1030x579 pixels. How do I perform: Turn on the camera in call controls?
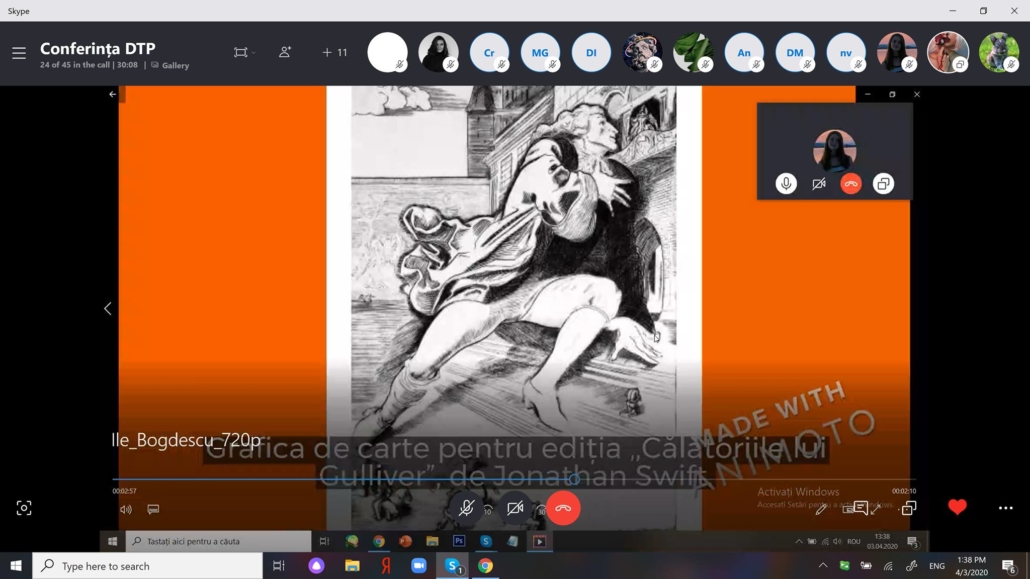click(515, 508)
